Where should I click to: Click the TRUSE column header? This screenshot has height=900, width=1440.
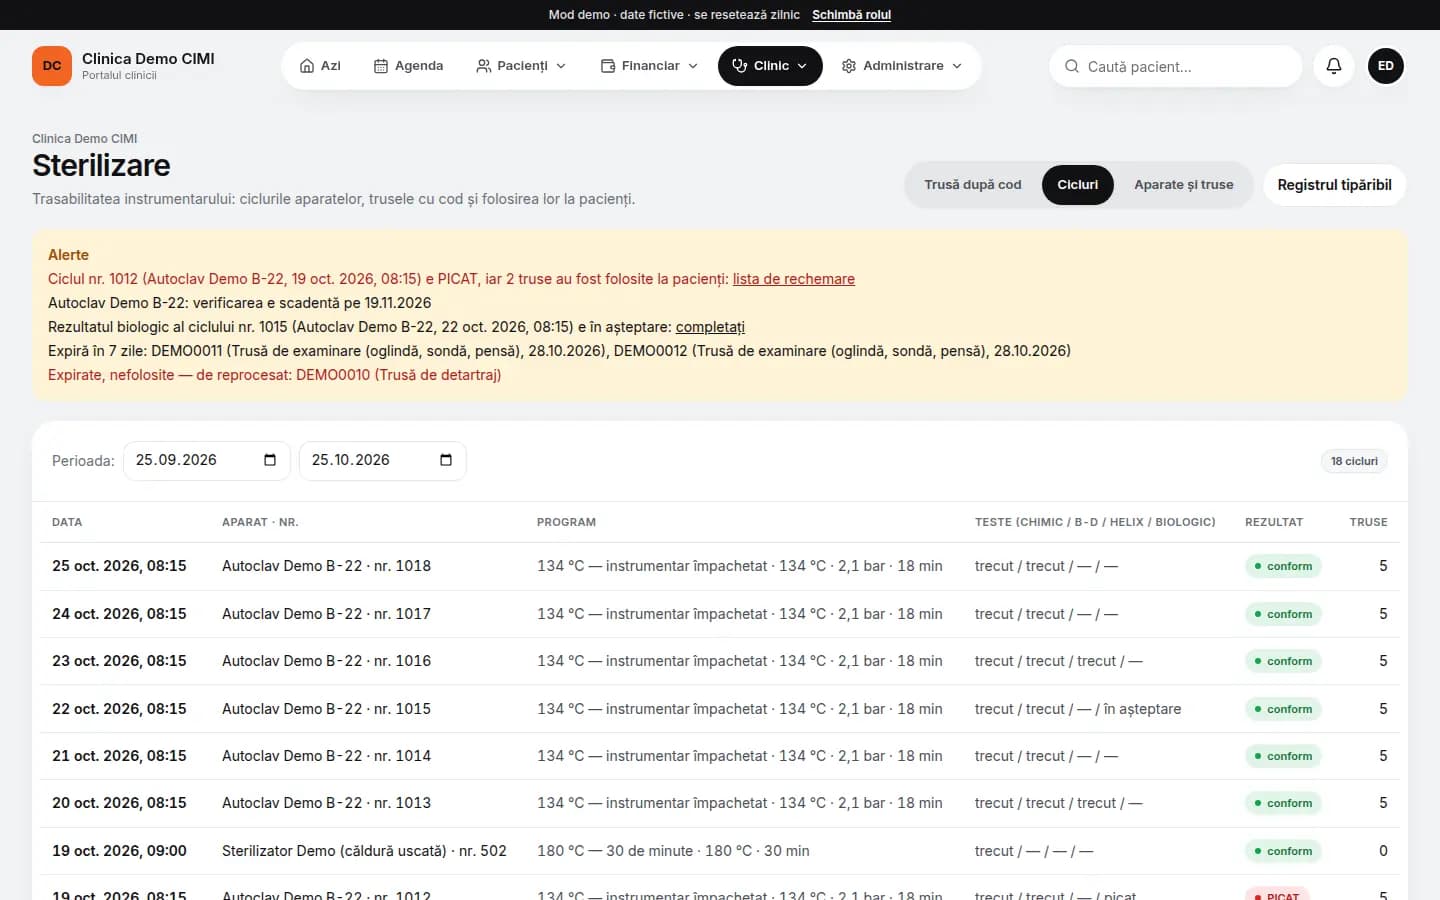click(x=1369, y=522)
